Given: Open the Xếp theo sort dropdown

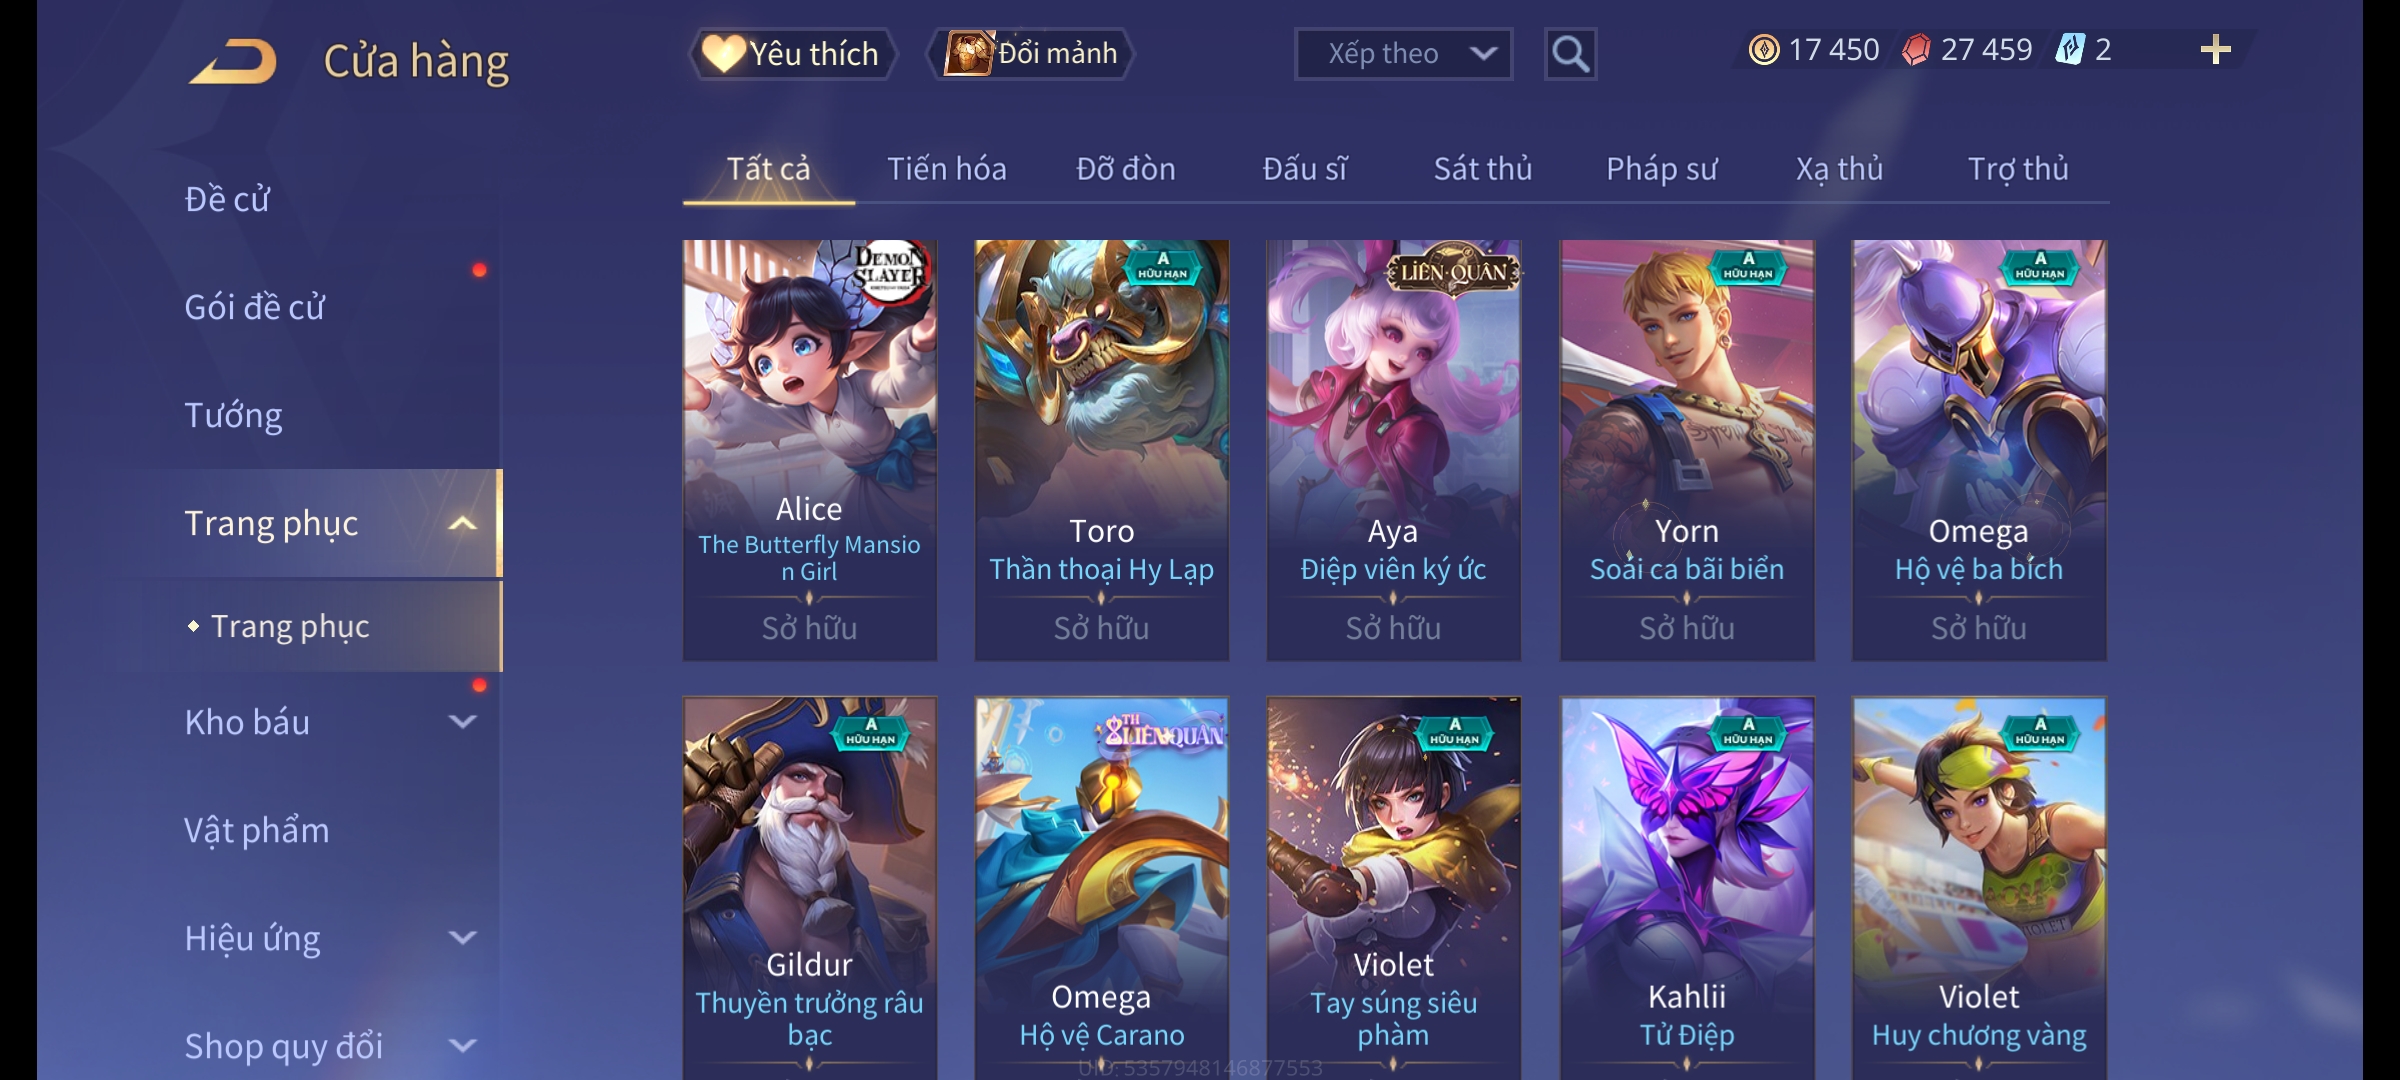Looking at the screenshot, I should coord(1403,54).
